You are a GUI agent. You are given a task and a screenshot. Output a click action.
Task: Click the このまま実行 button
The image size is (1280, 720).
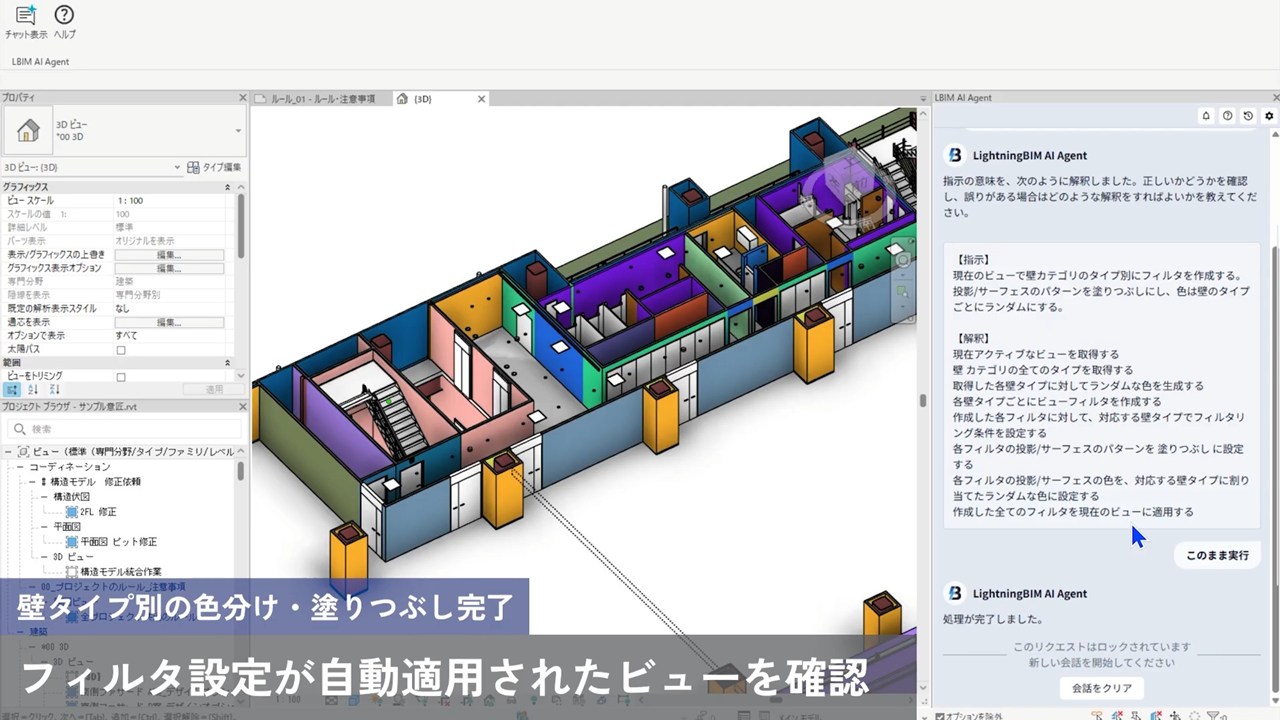point(1216,555)
